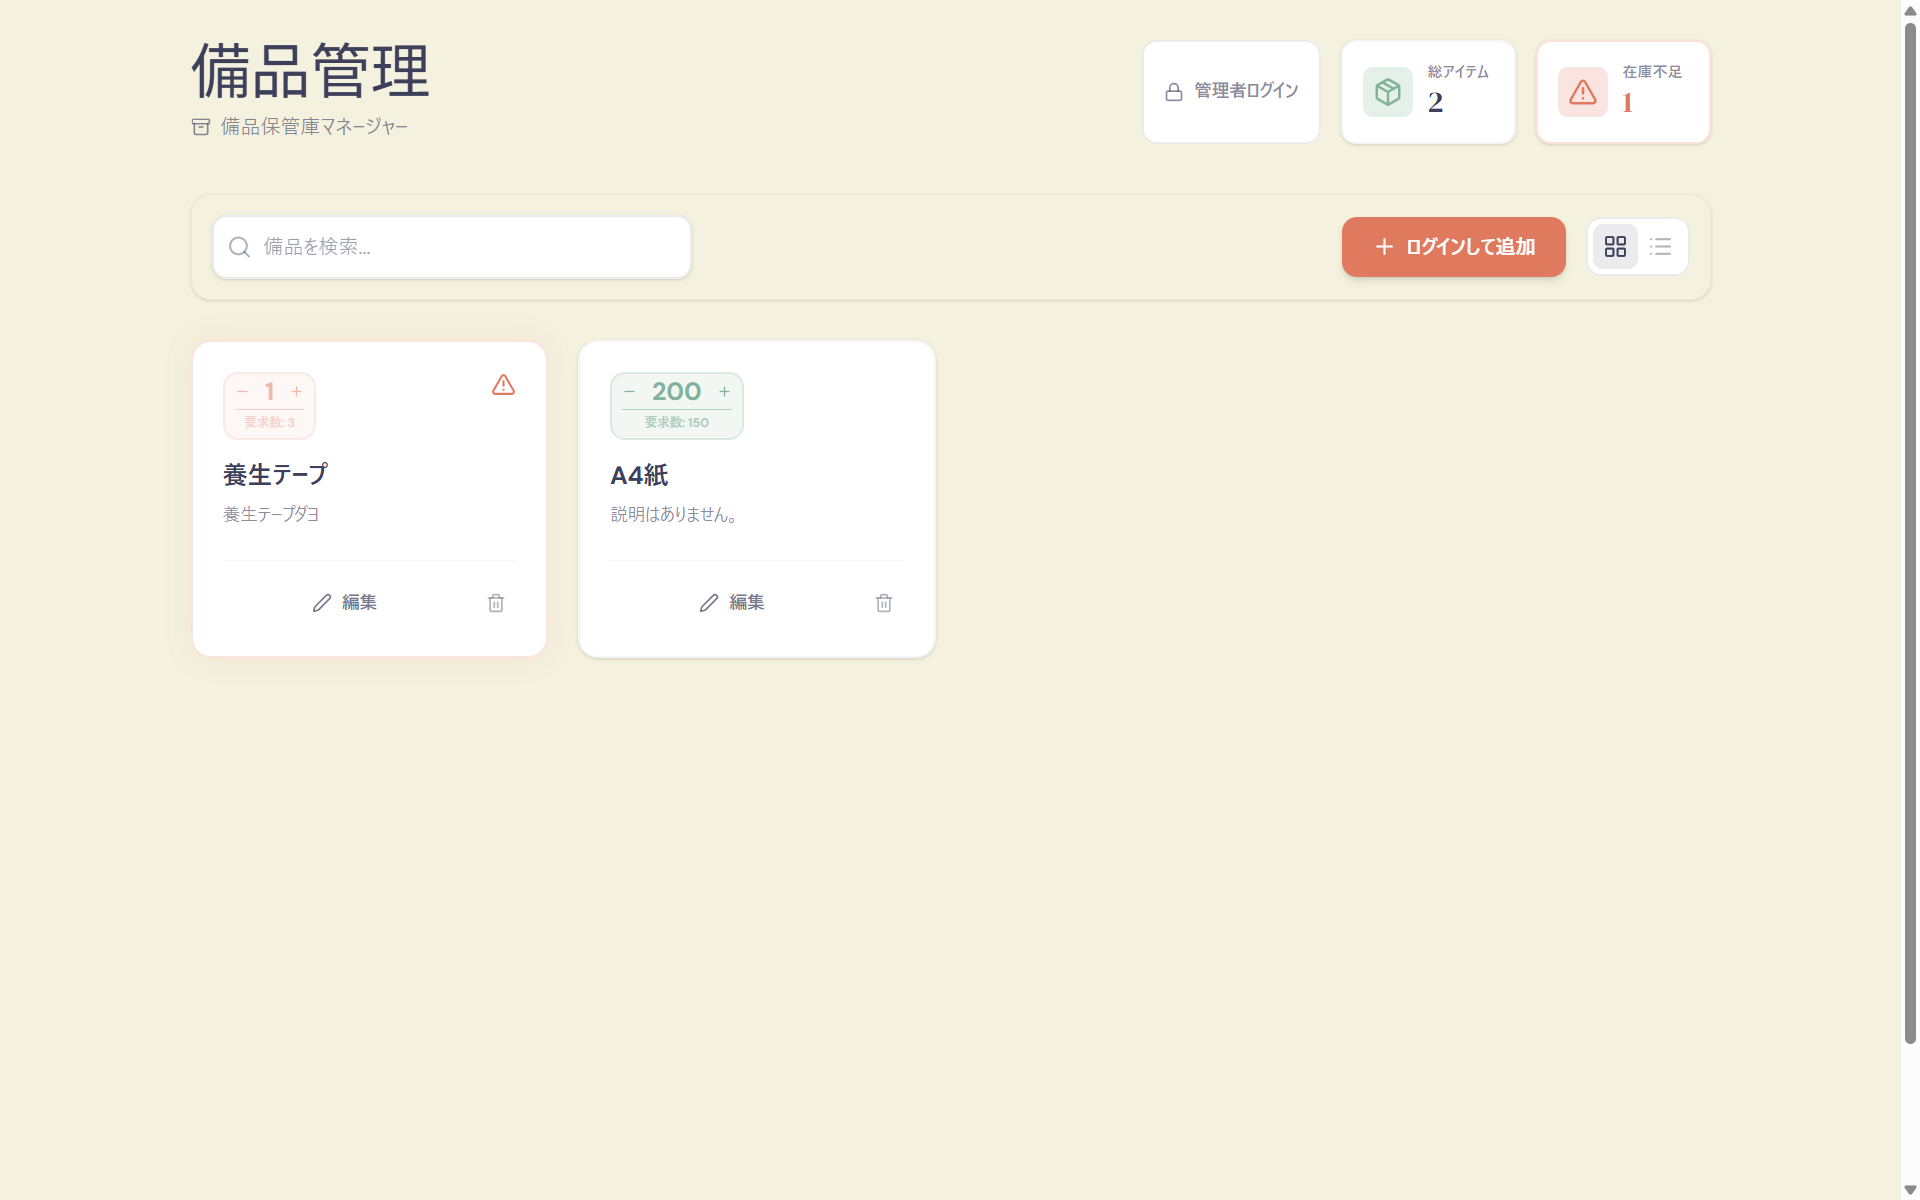
Task: Click the low stock warning icon on 養生テープ card
Action: 503,385
